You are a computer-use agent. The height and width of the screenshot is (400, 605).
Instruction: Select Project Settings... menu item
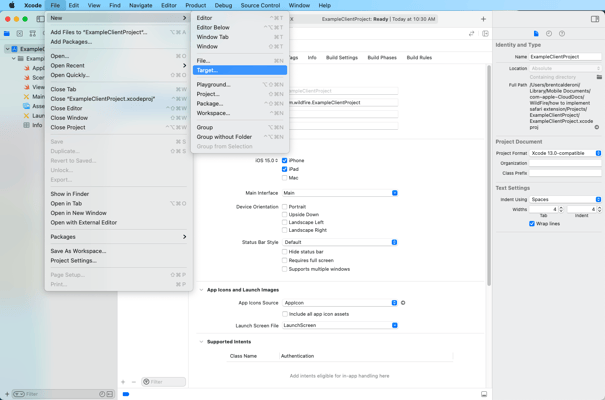coord(118,261)
